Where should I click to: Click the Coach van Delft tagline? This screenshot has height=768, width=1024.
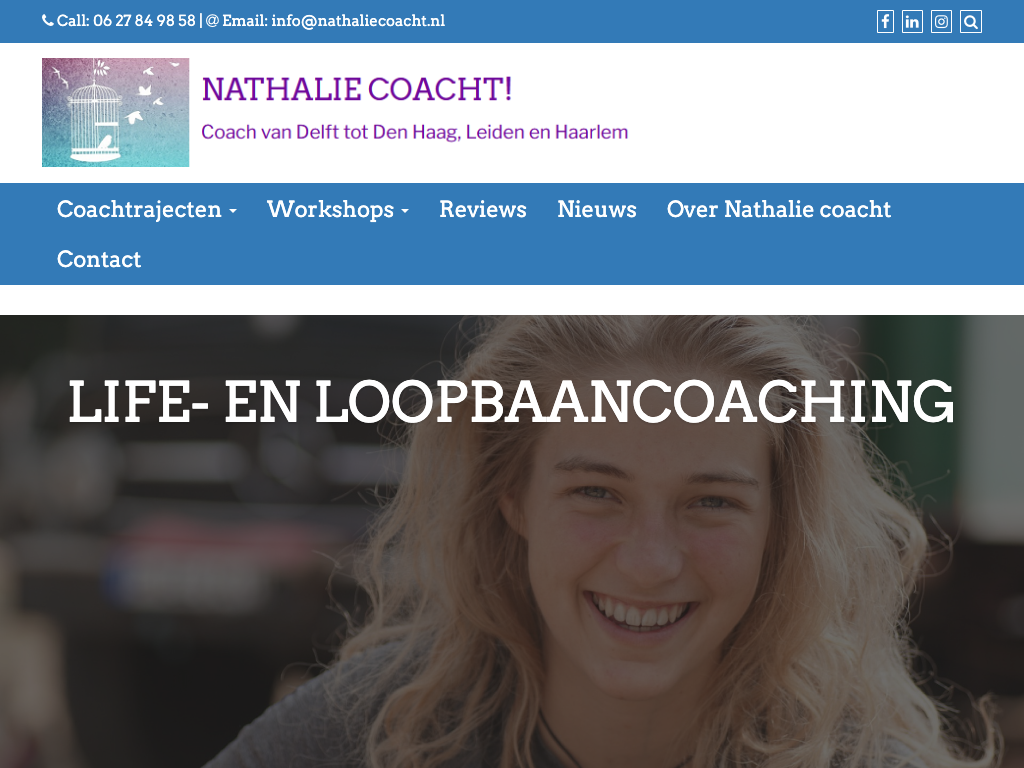(x=414, y=132)
